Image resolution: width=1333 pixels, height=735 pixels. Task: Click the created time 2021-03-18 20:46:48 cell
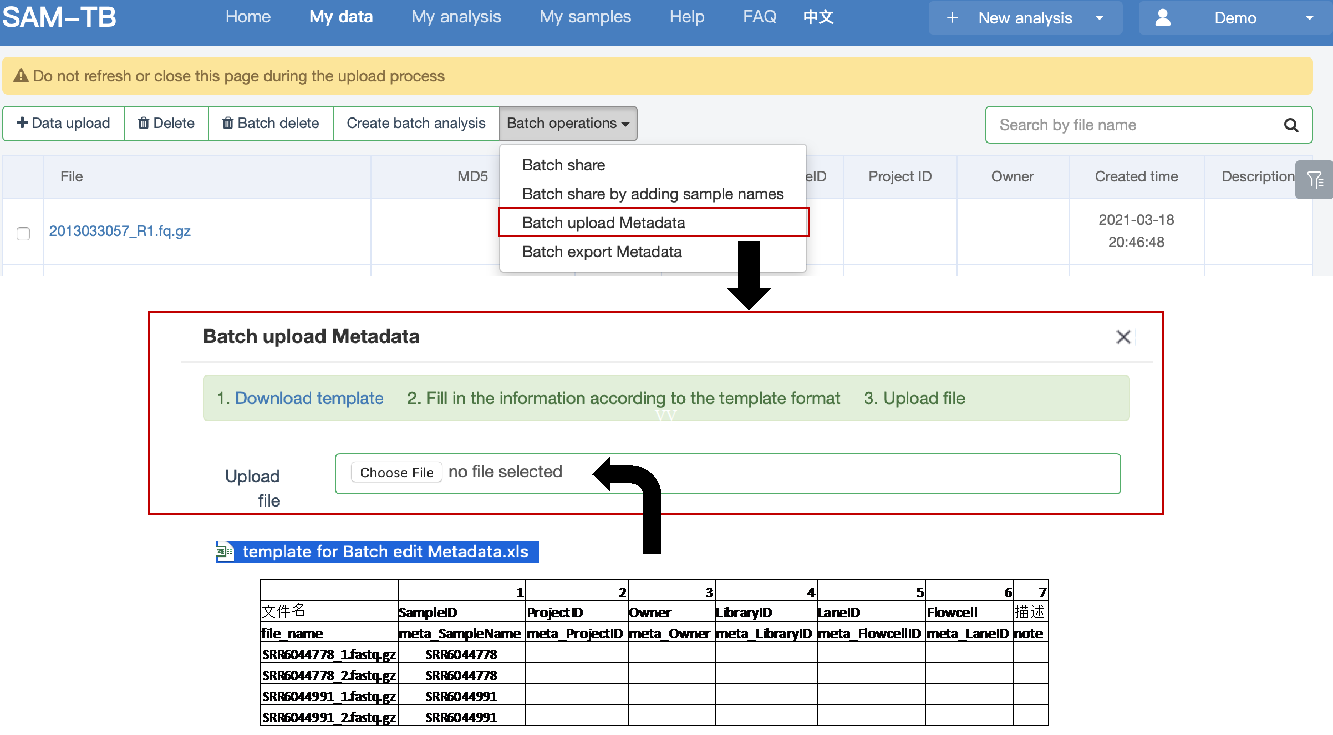click(x=1136, y=231)
